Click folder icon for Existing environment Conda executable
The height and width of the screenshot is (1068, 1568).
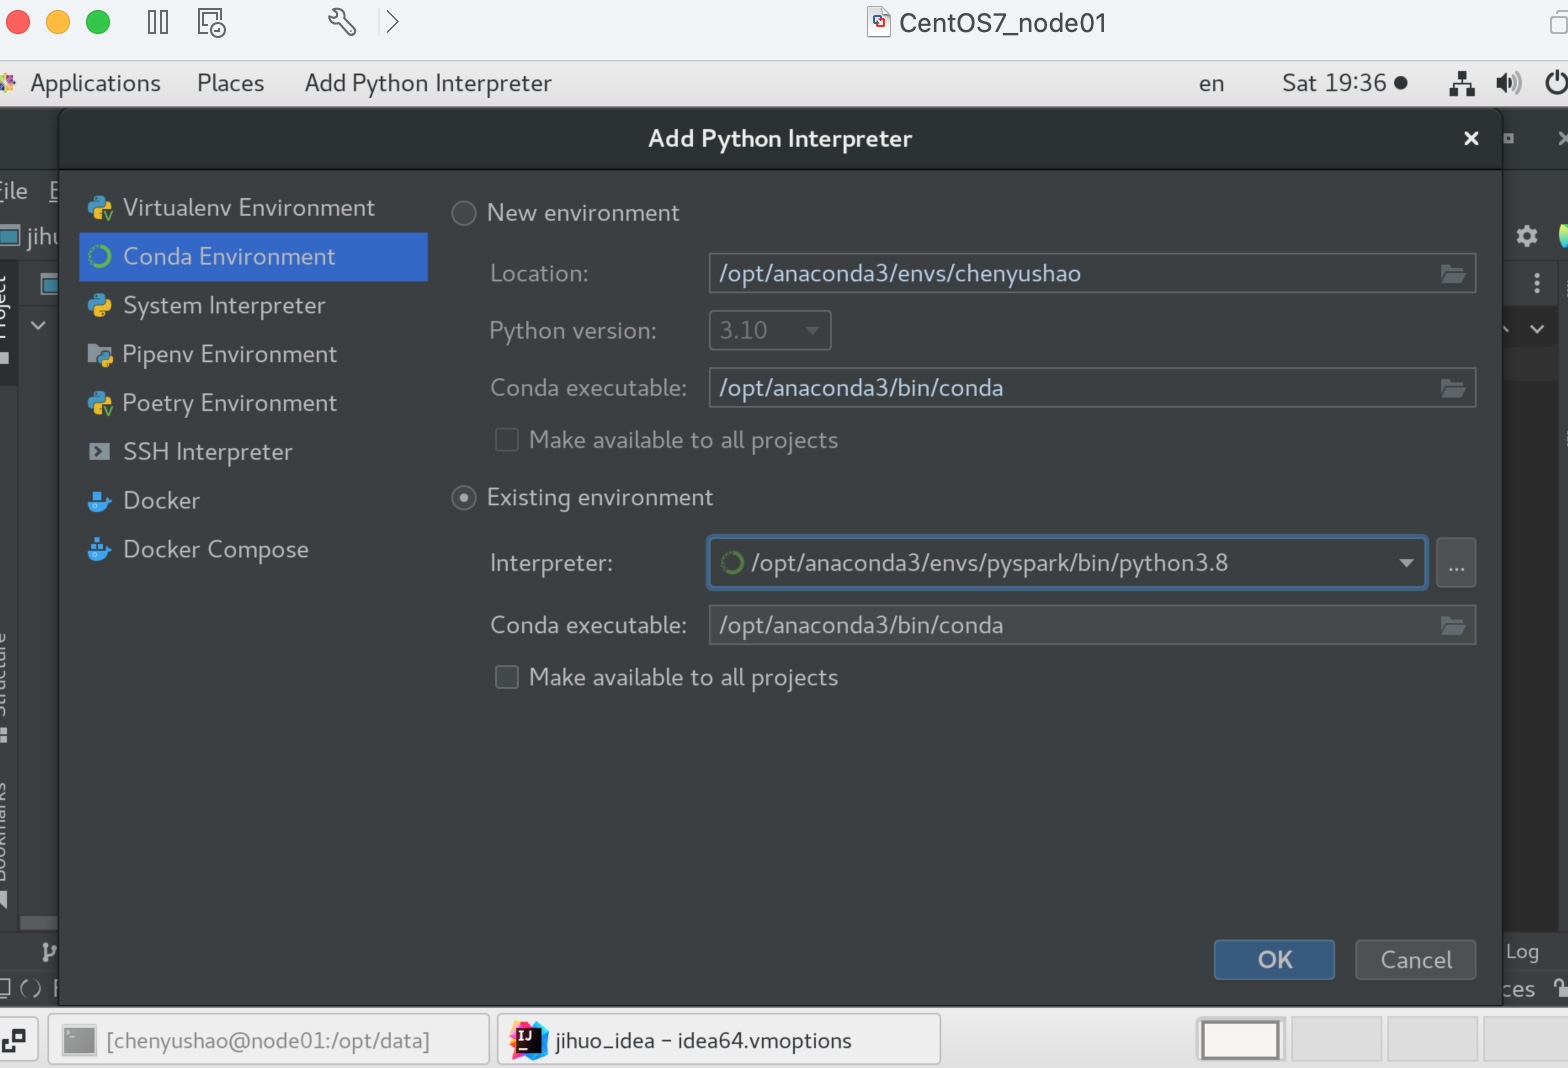pos(1453,625)
